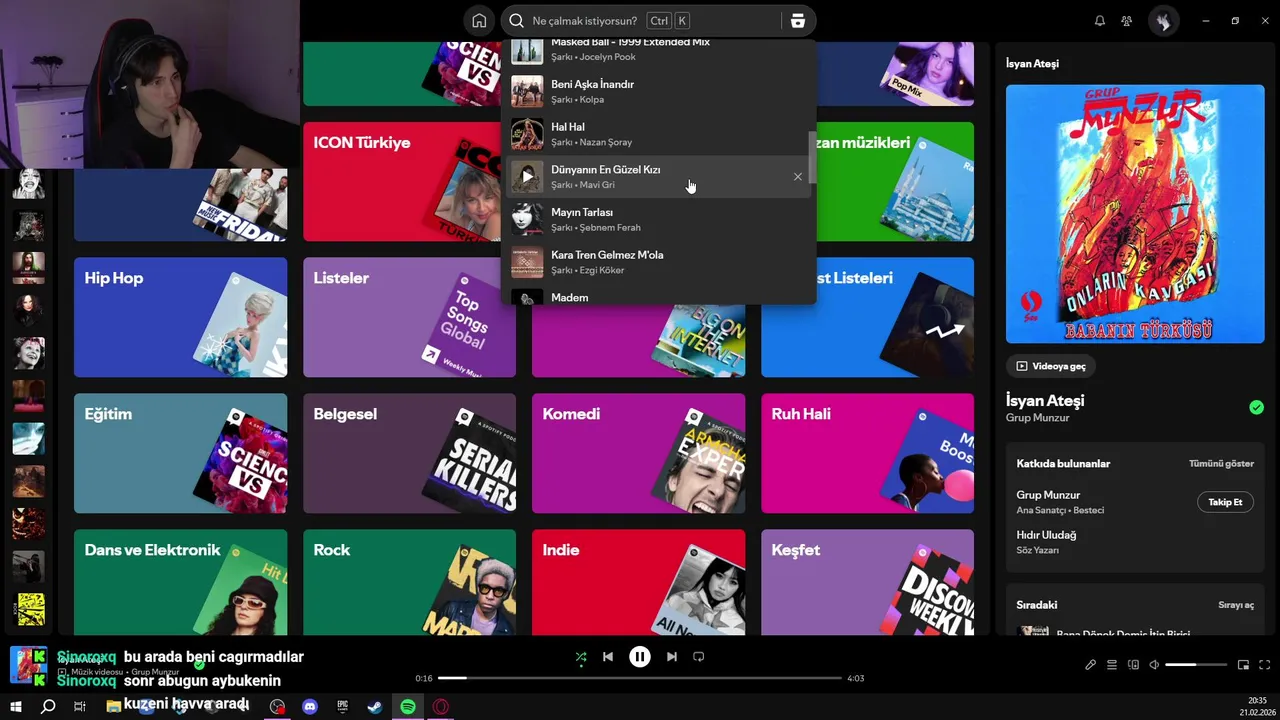Go to Spotify Home via the house icon
Screen dimensions: 1280x720
click(x=479, y=21)
